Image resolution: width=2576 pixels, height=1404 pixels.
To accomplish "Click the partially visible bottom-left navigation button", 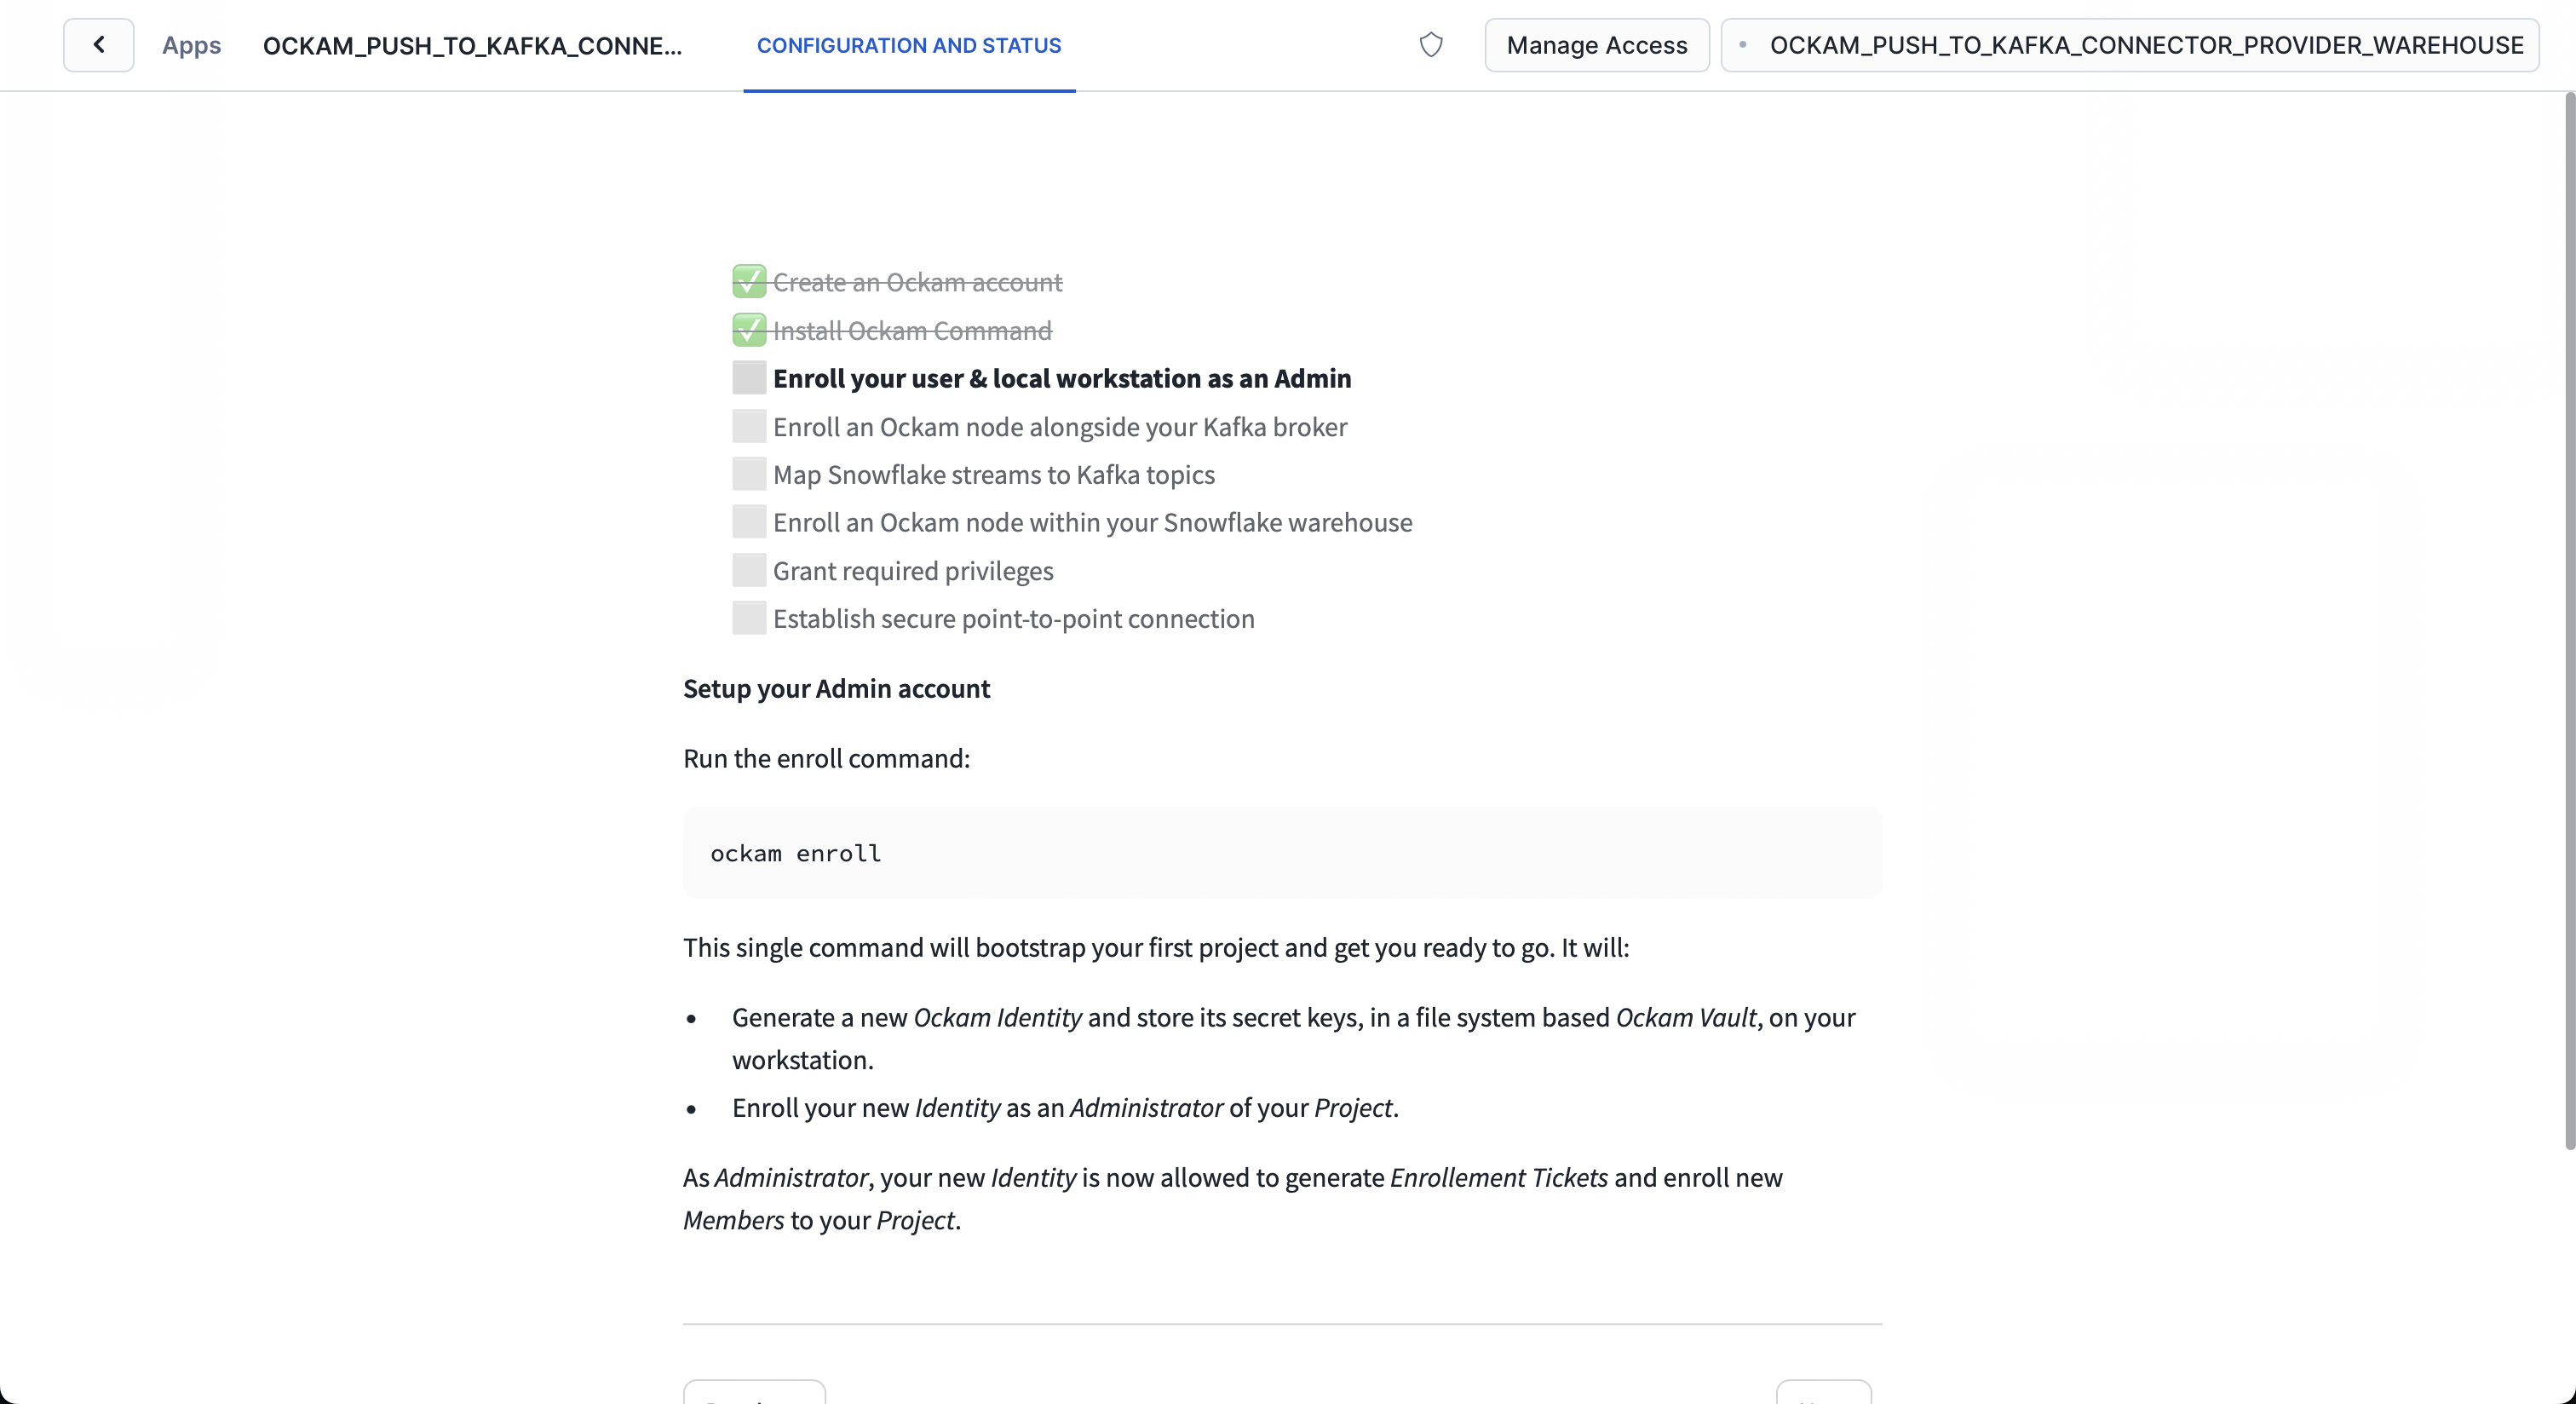I will tap(754, 1392).
